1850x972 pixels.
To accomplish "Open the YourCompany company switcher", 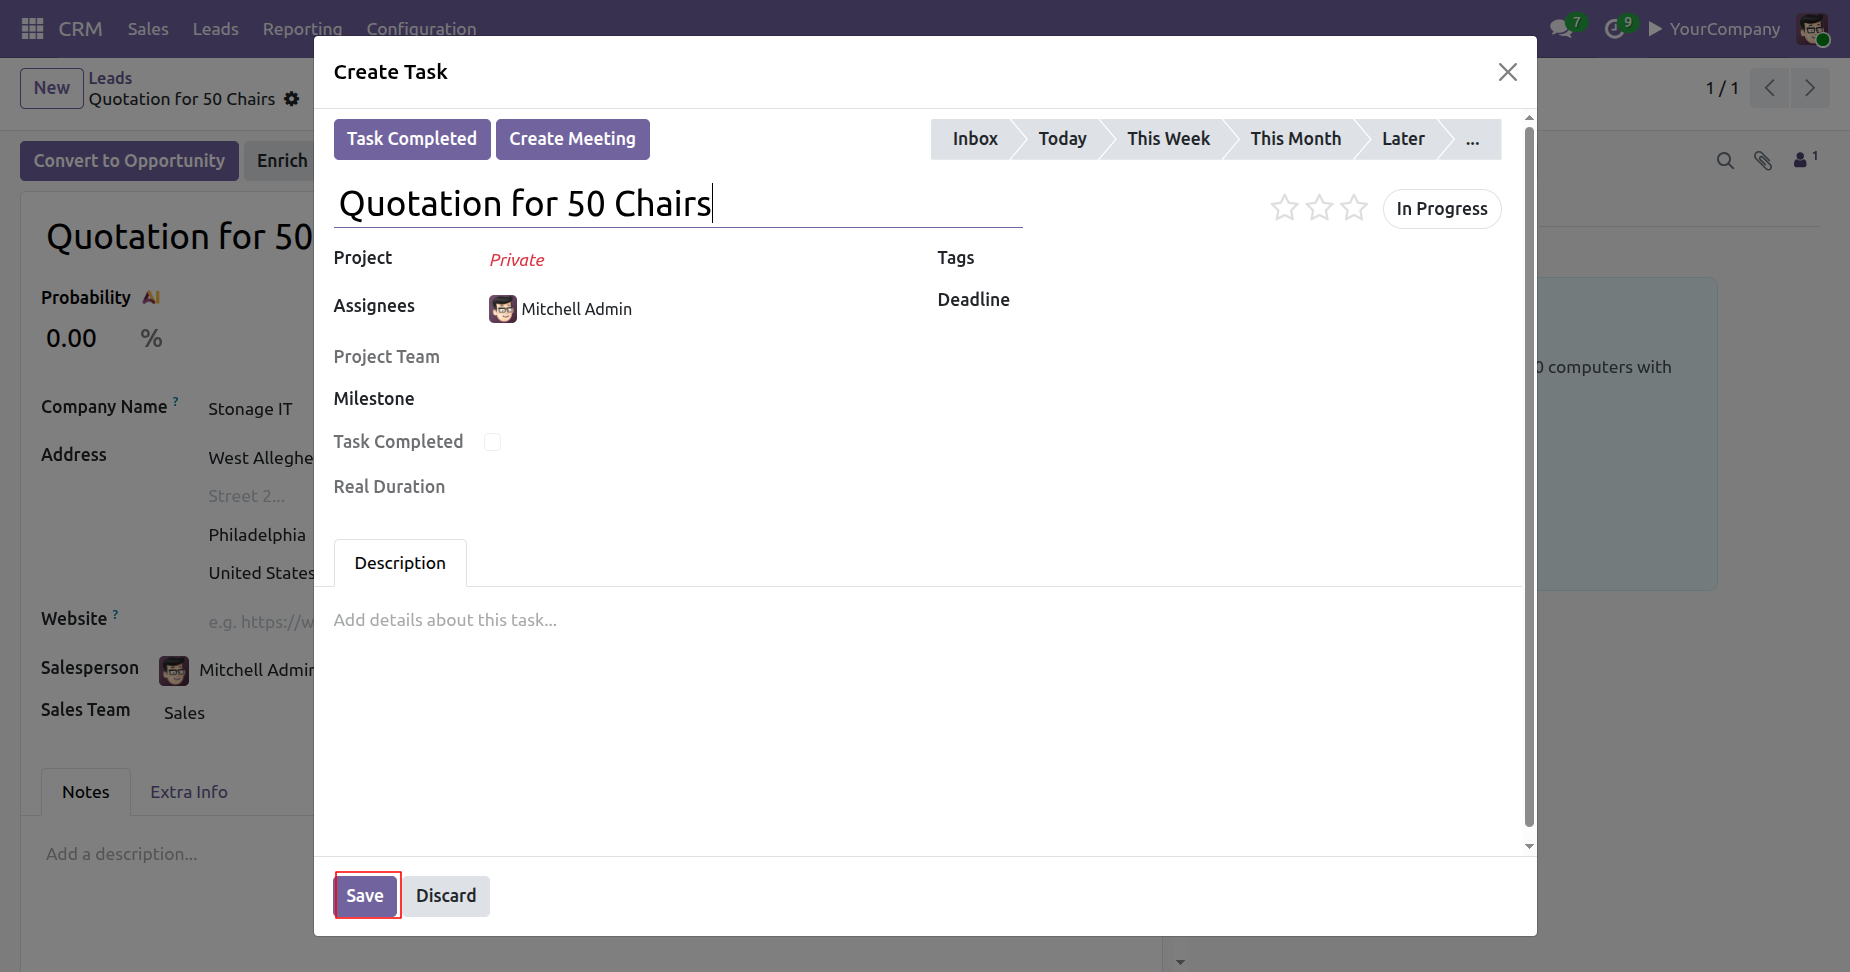I will pos(1724,29).
